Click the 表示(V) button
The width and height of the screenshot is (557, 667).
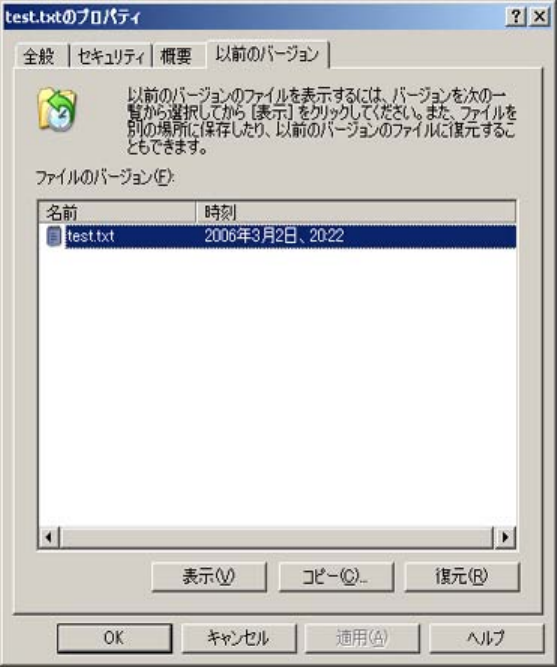click(209, 577)
